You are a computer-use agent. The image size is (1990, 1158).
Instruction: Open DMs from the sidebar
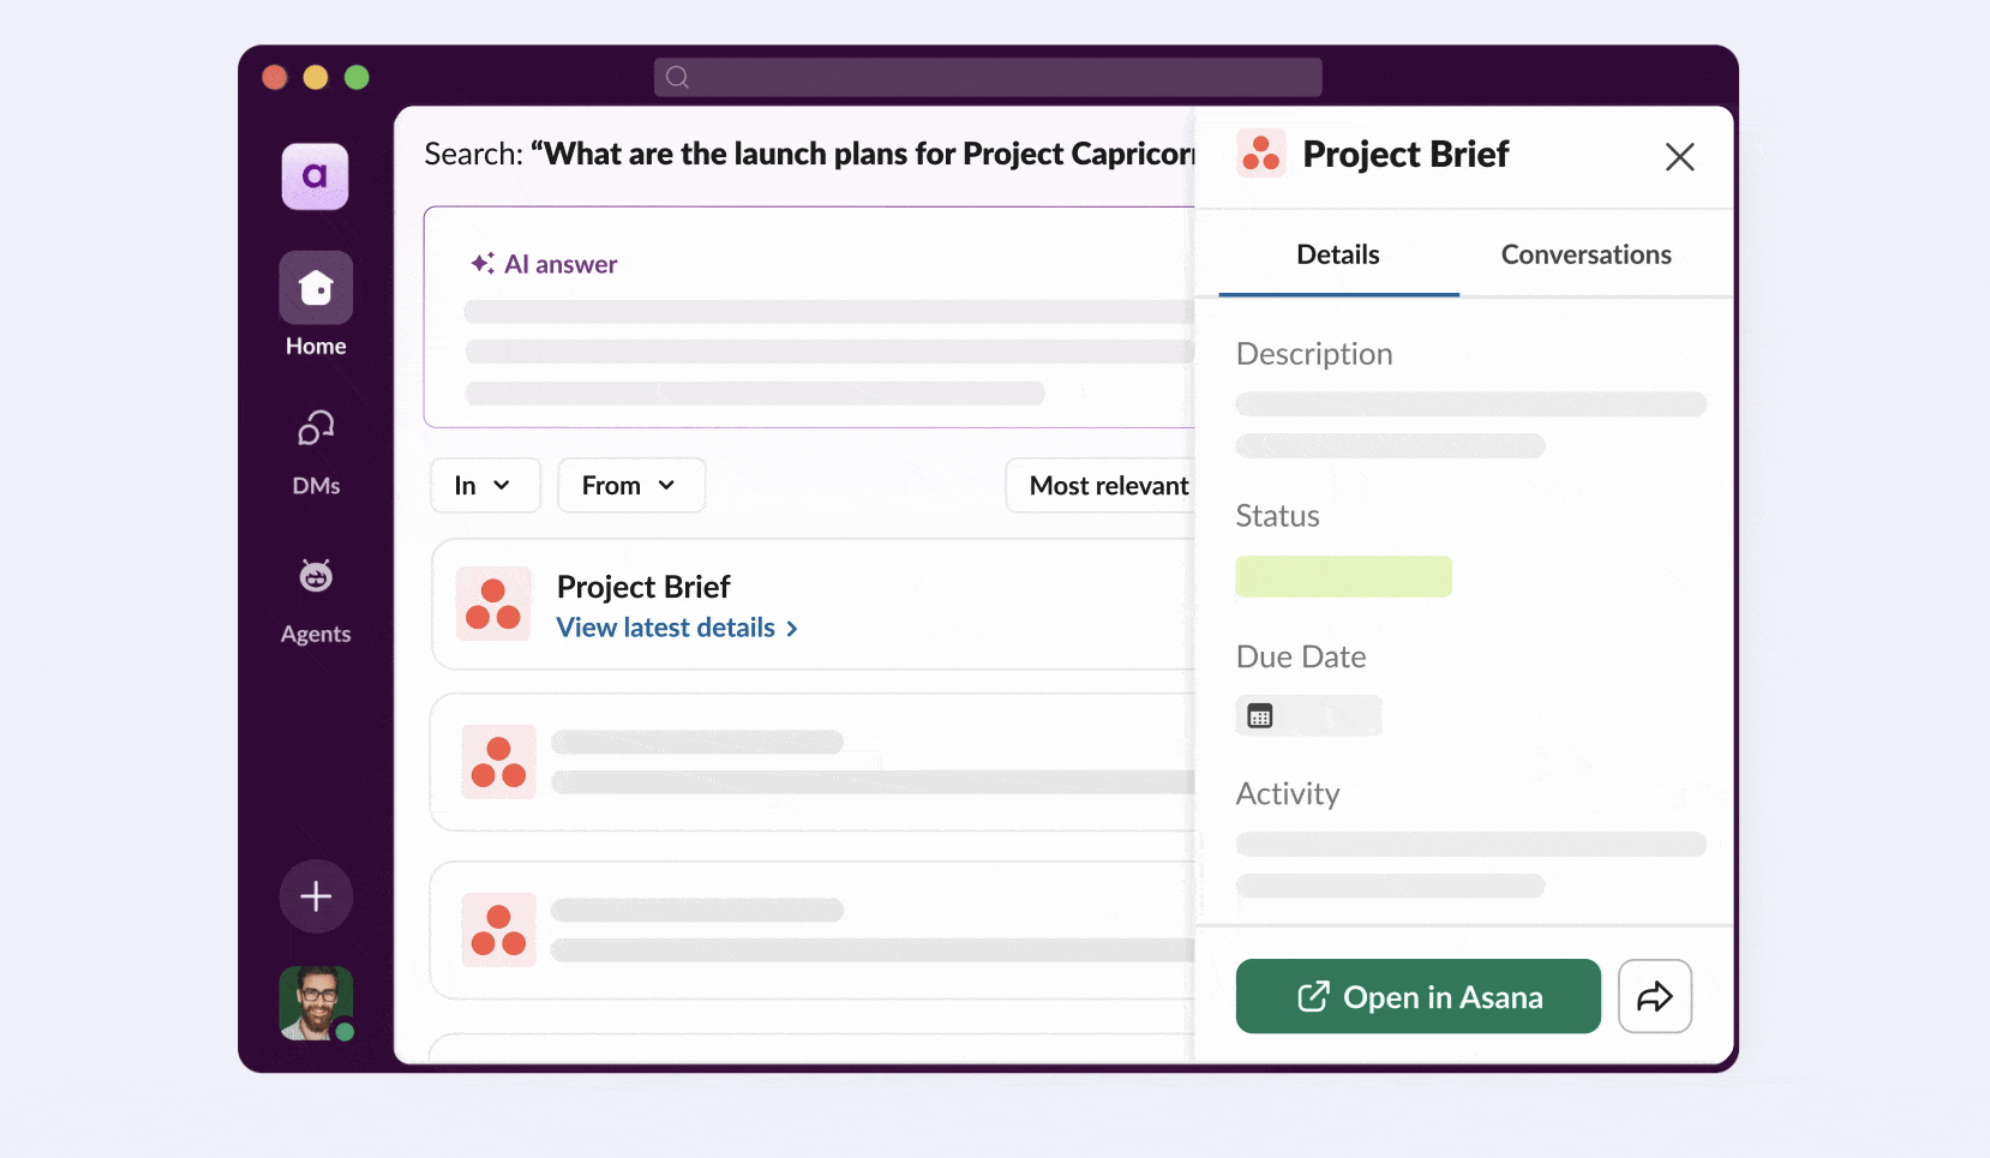click(315, 430)
